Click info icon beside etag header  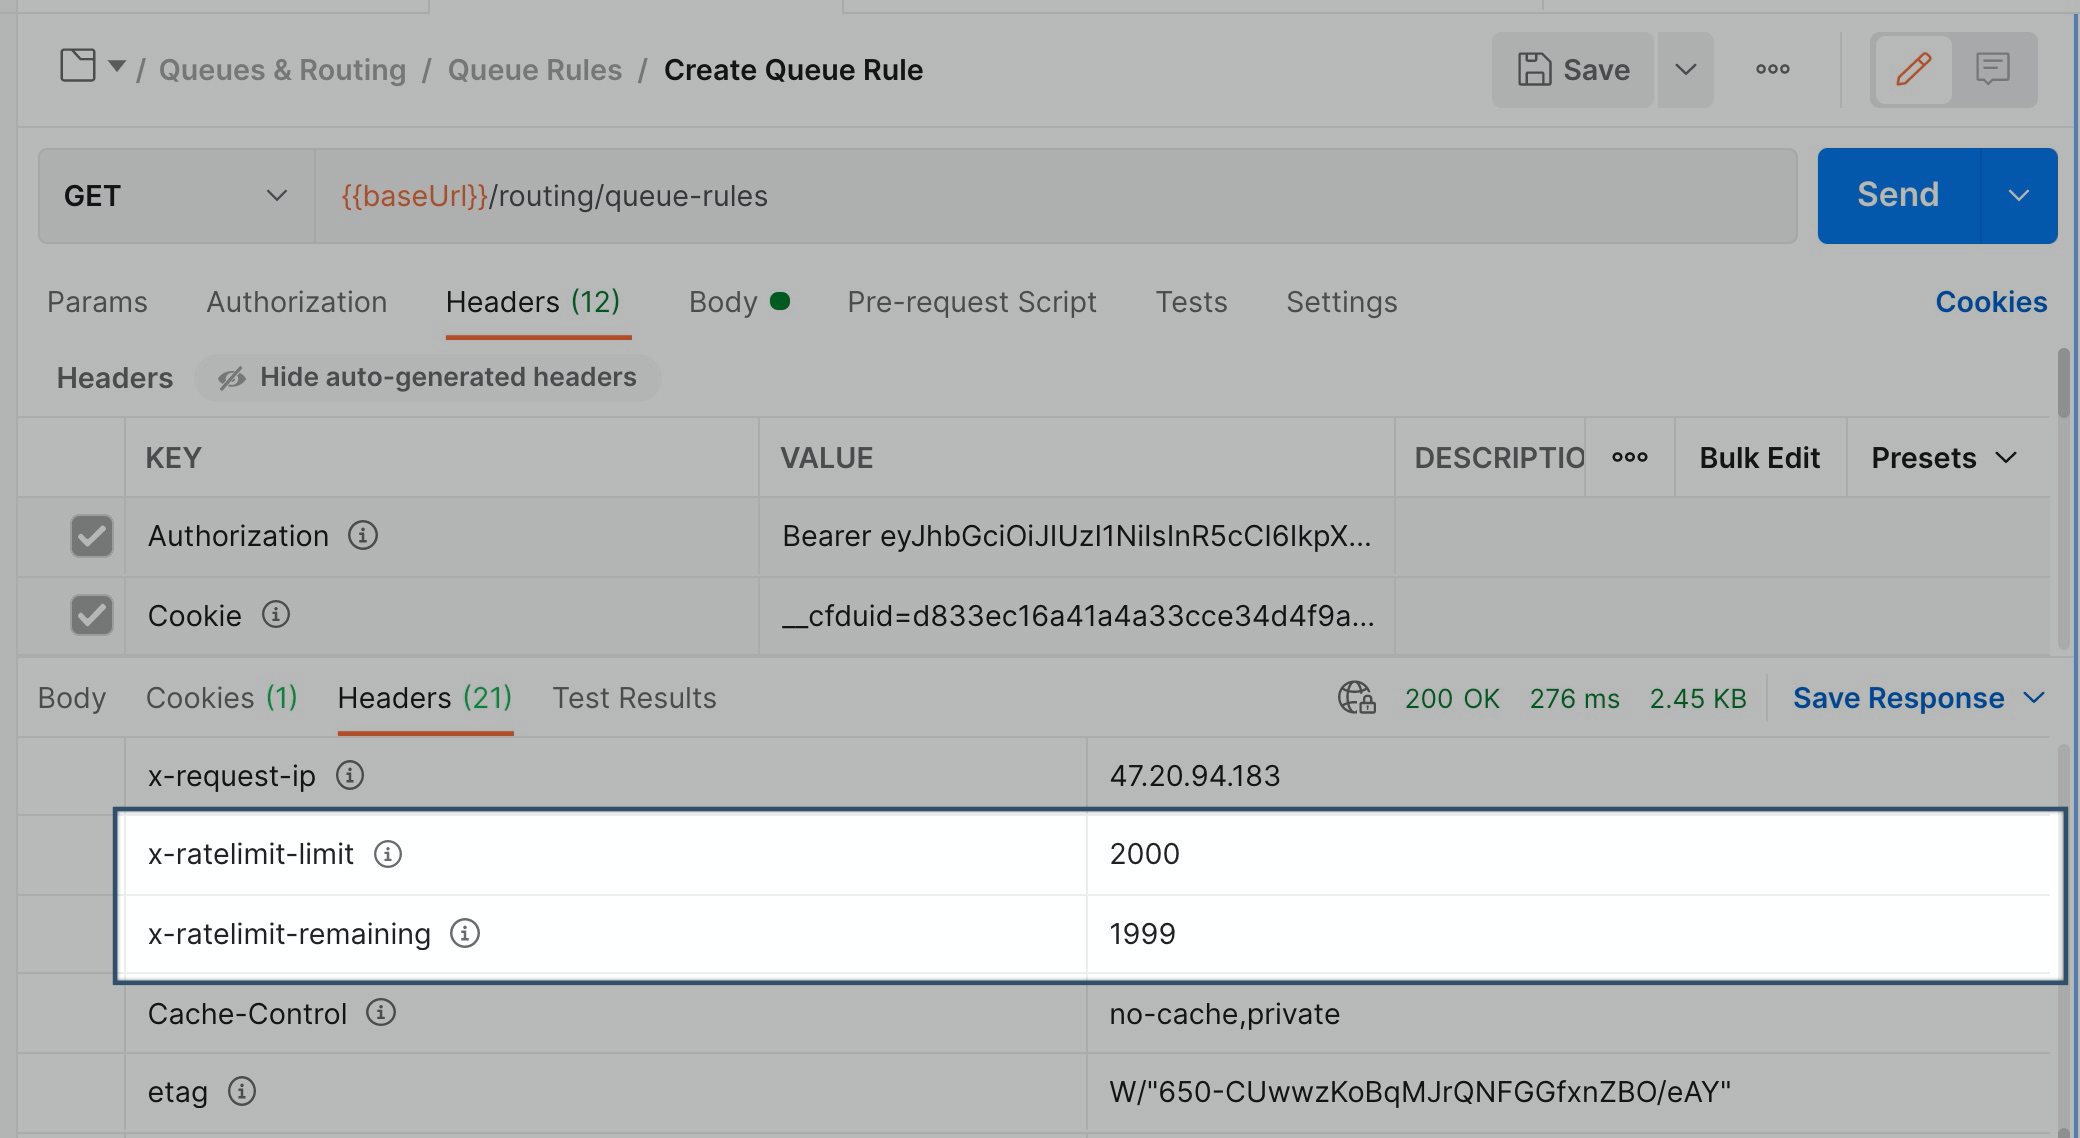pos(242,1091)
